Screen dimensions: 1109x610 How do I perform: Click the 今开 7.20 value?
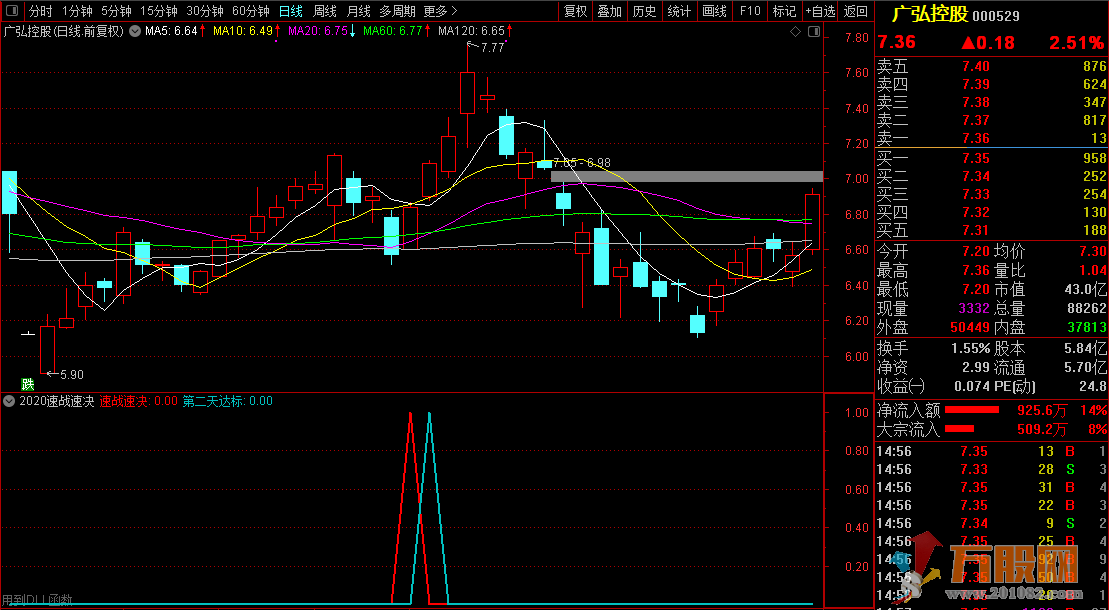click(975, 251)
